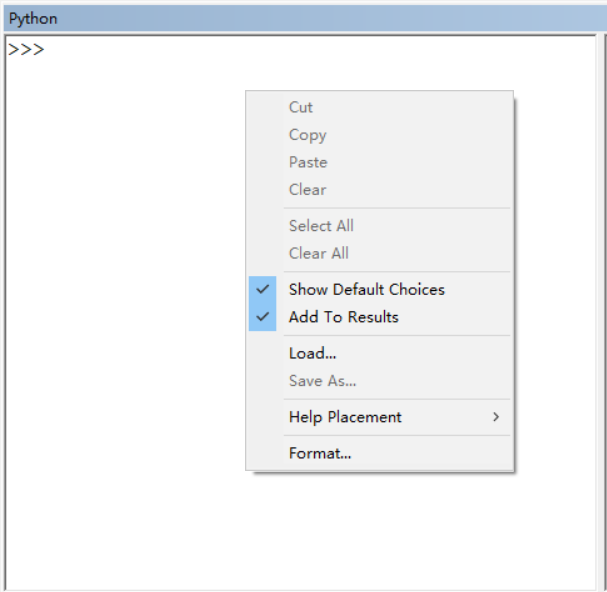Click the Save As... menu entry
Viewport: 607px width, 592px height.
[x=322, y=381]
